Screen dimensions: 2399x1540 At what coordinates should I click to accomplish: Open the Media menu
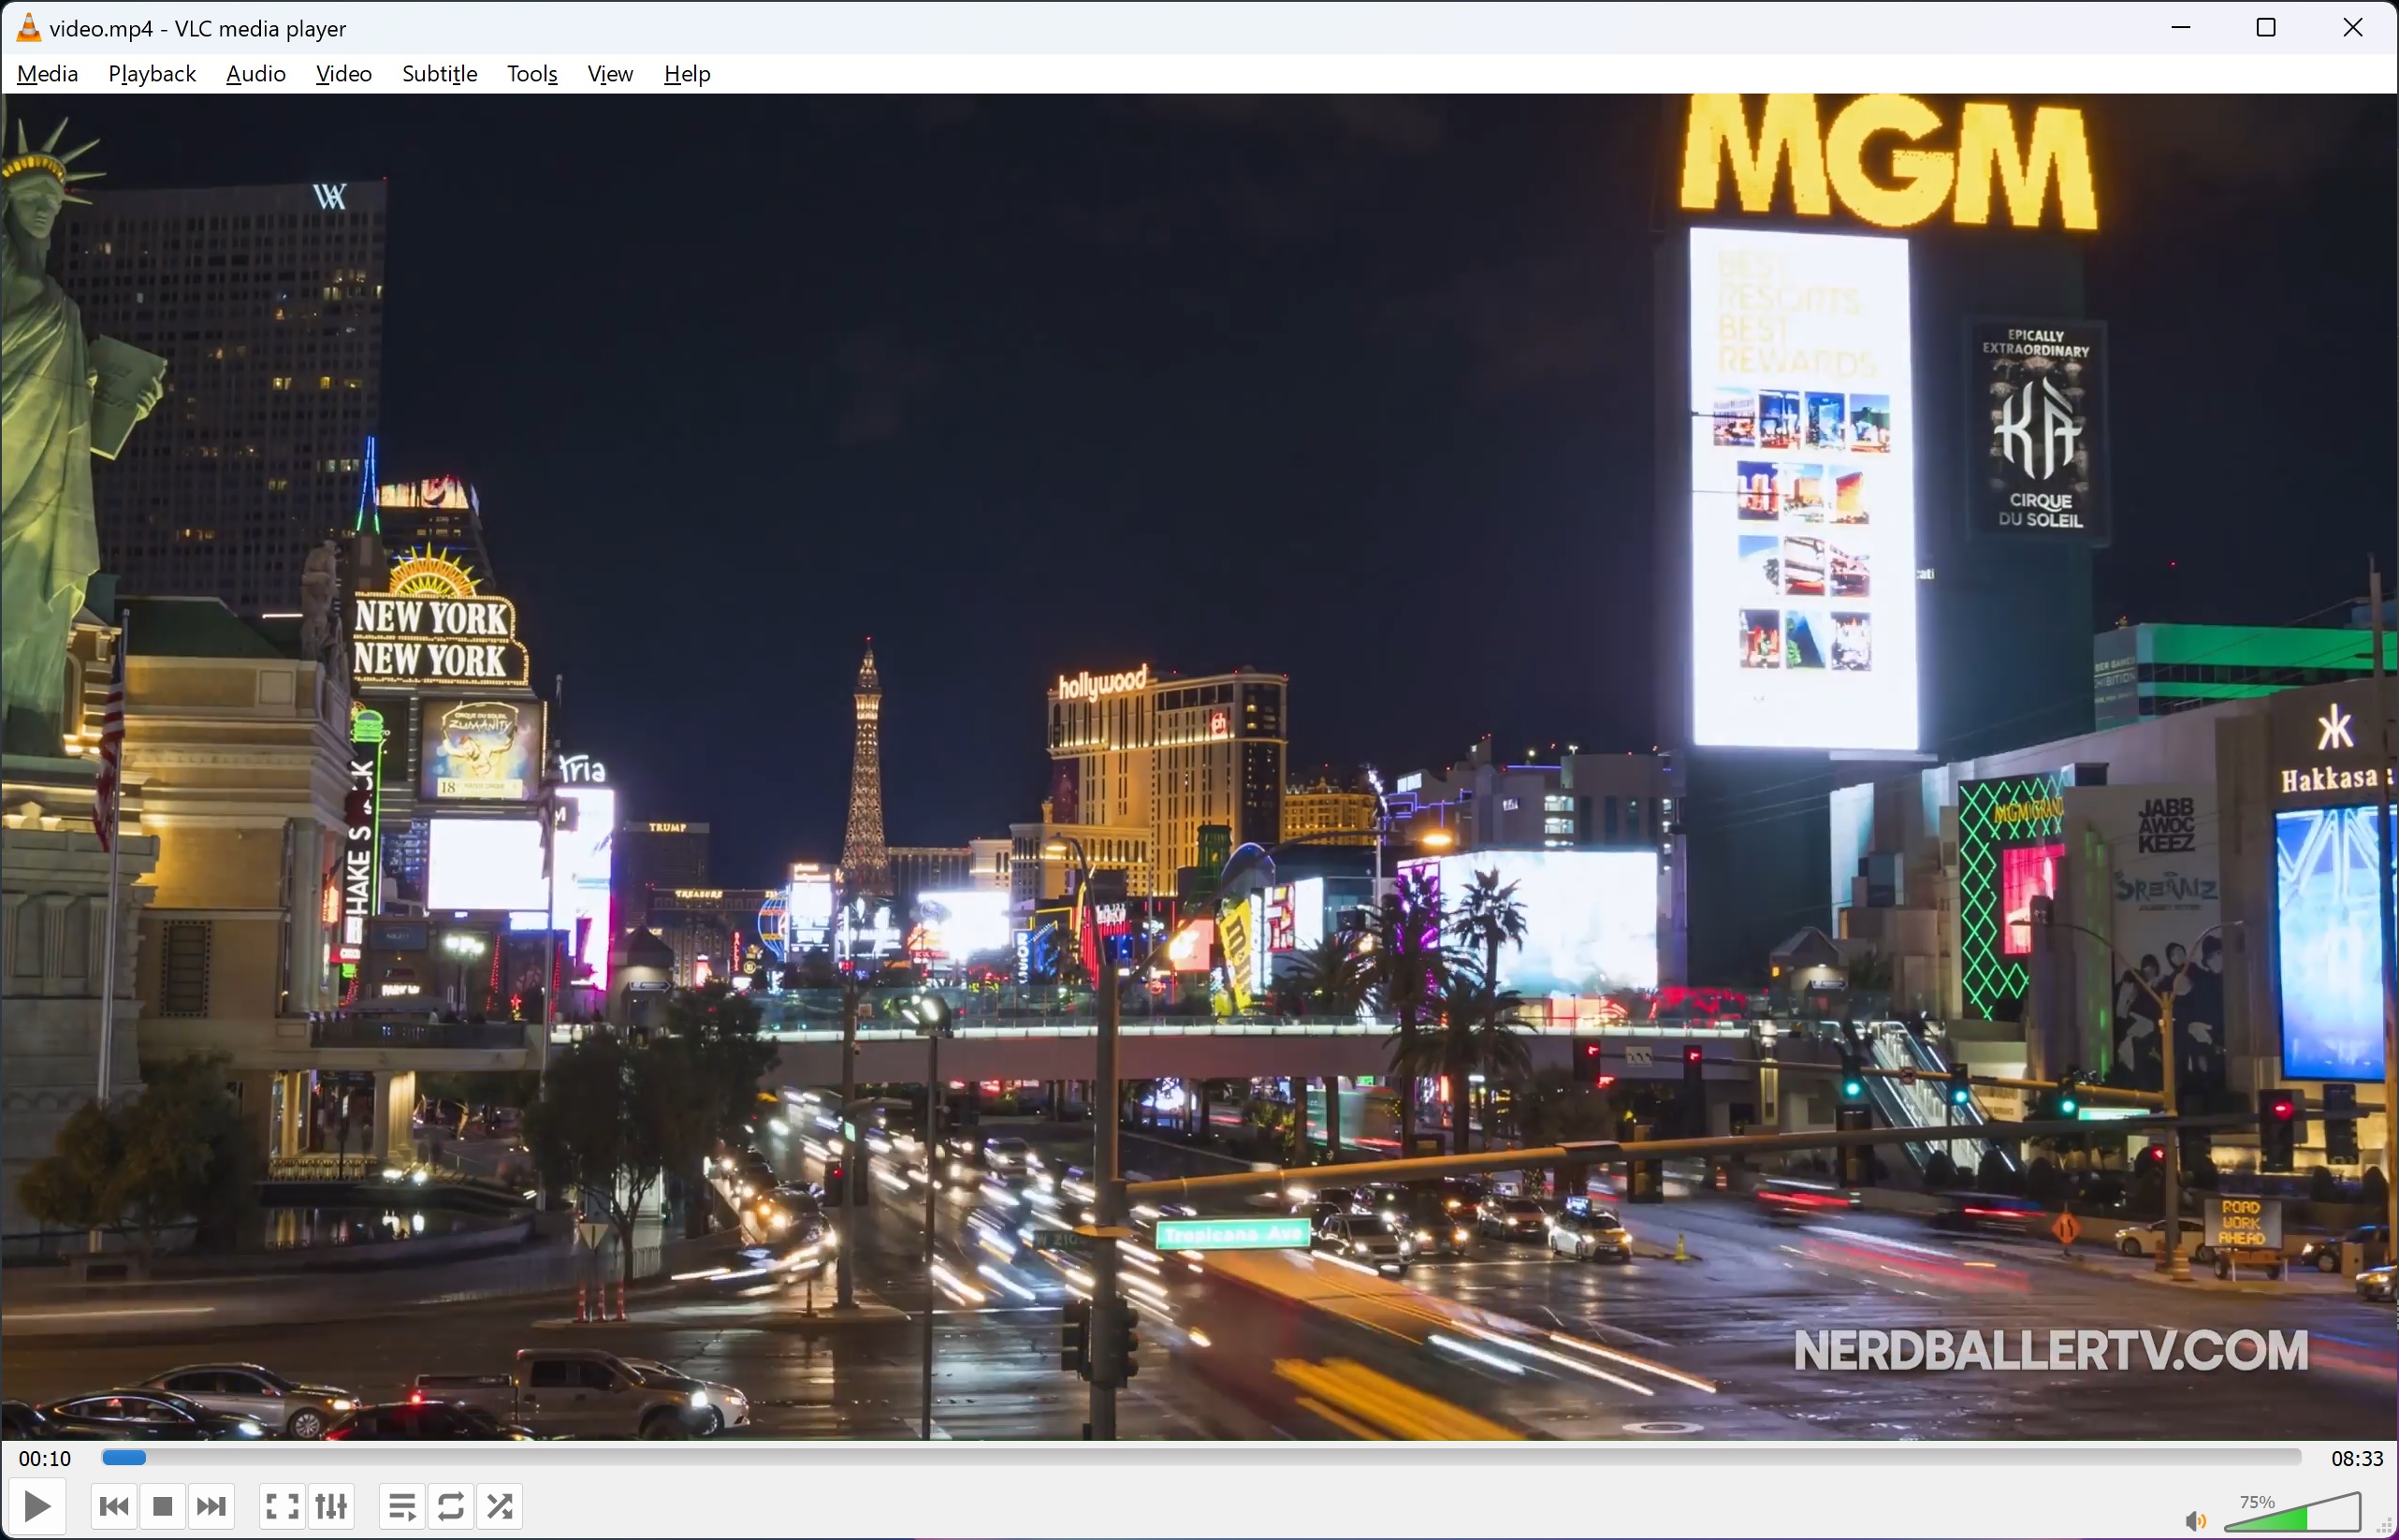point(47,74)
